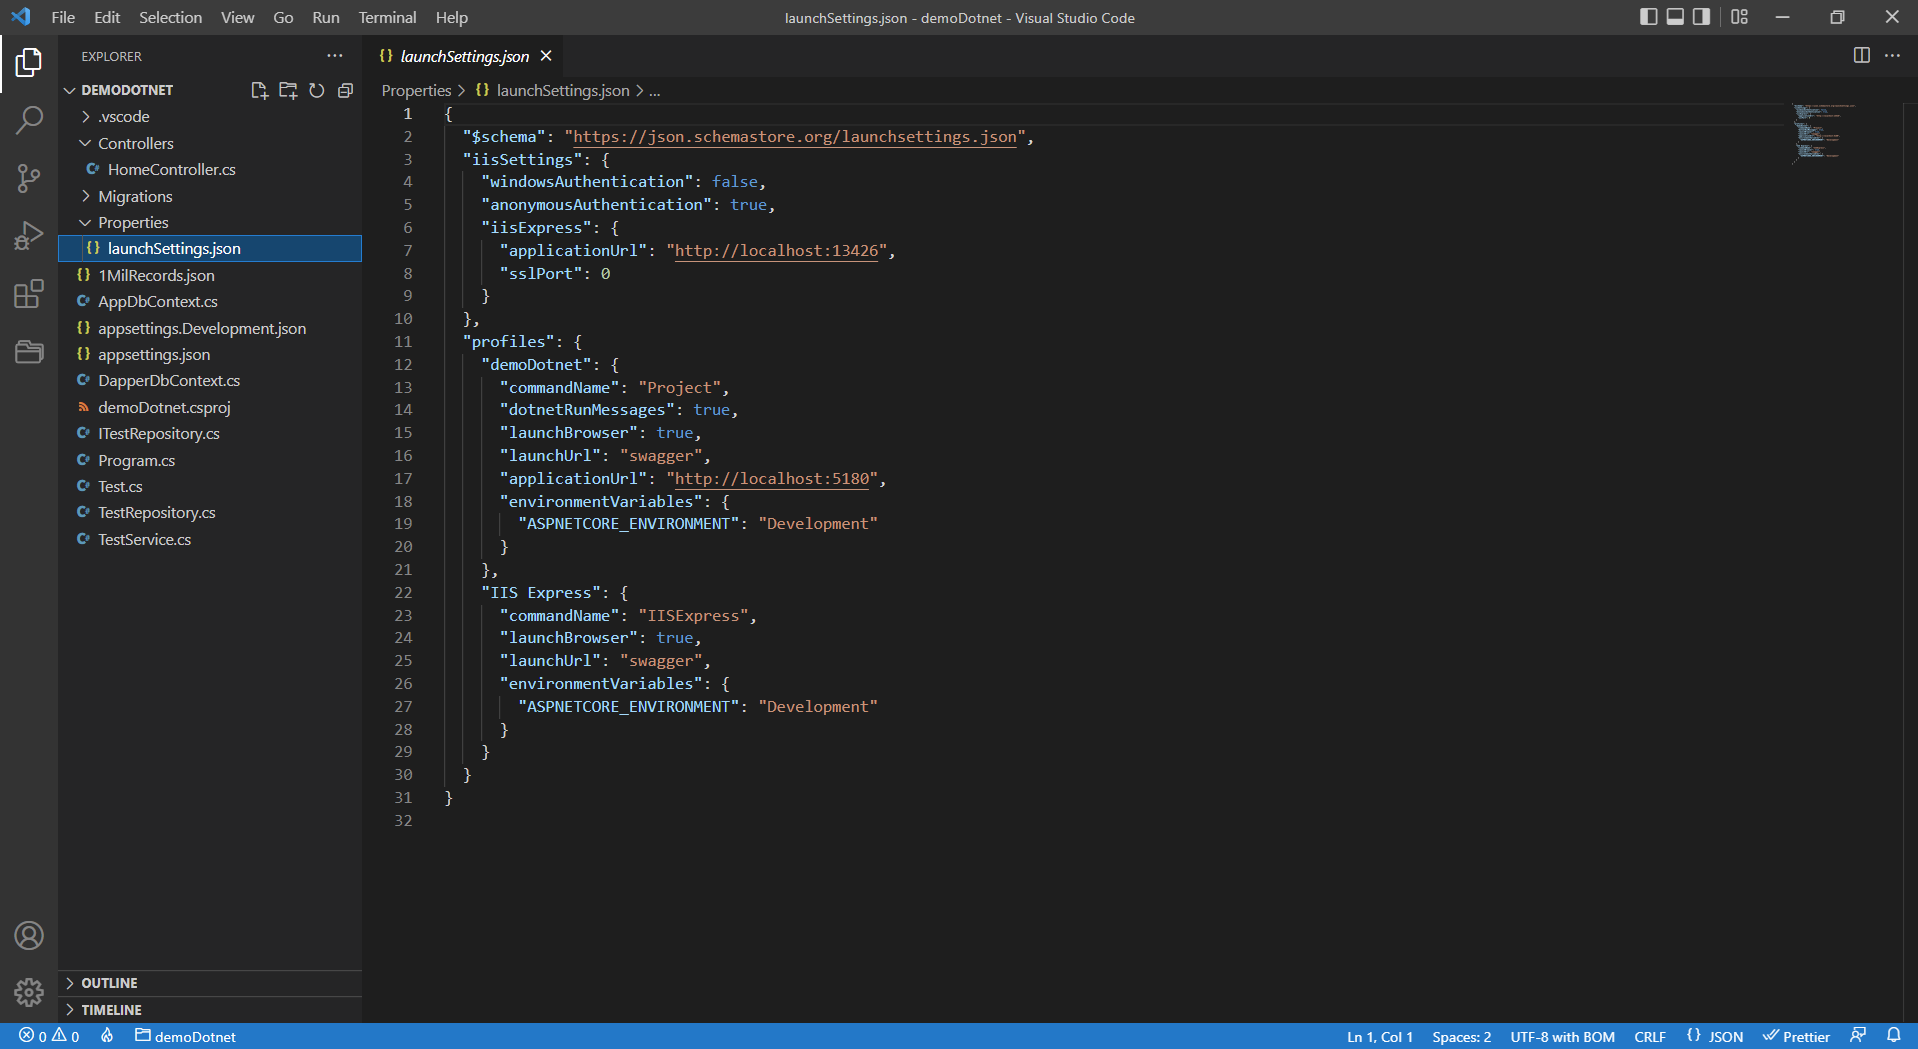Open the Extensions view
The height and width of the screenshot is (1049, 1918).
click(29, 293)
